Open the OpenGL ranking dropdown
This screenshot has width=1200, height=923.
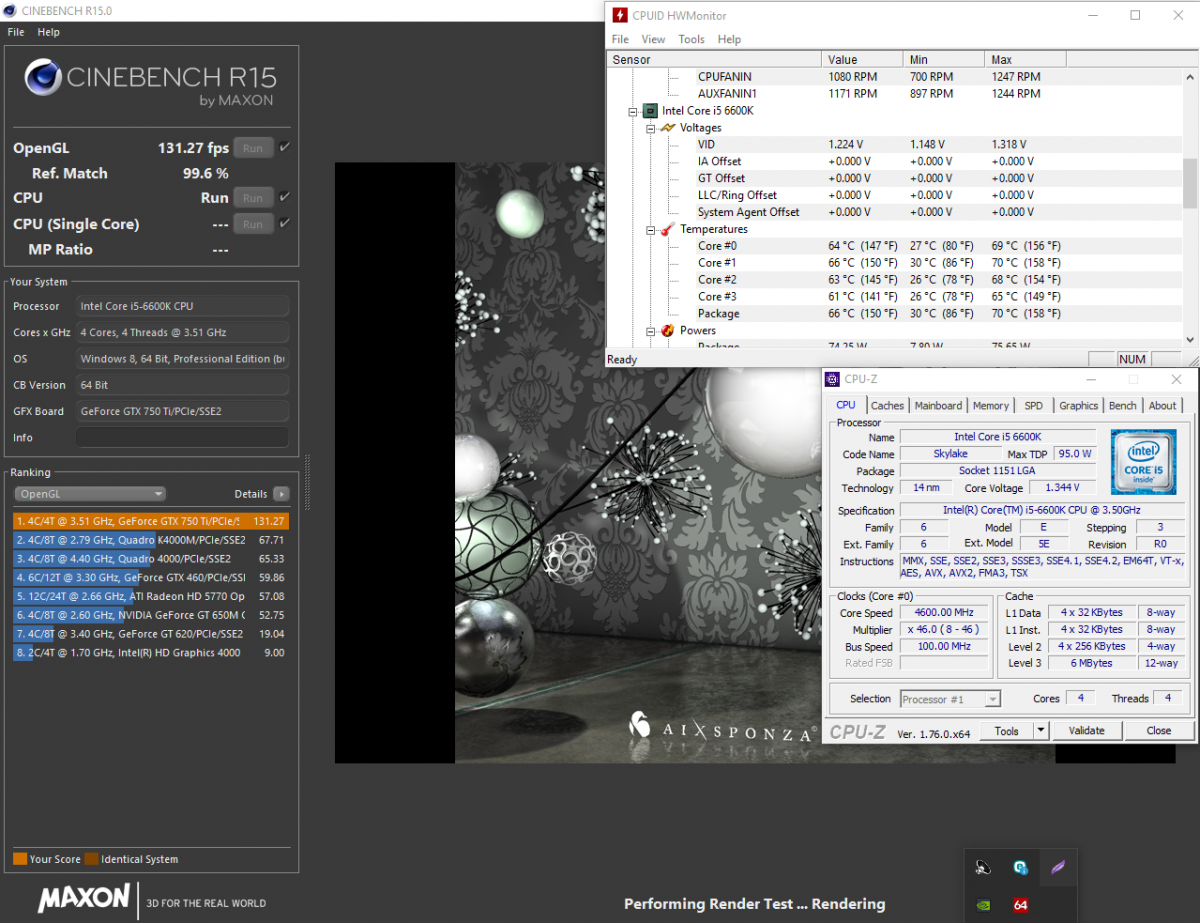coord(90,494)
